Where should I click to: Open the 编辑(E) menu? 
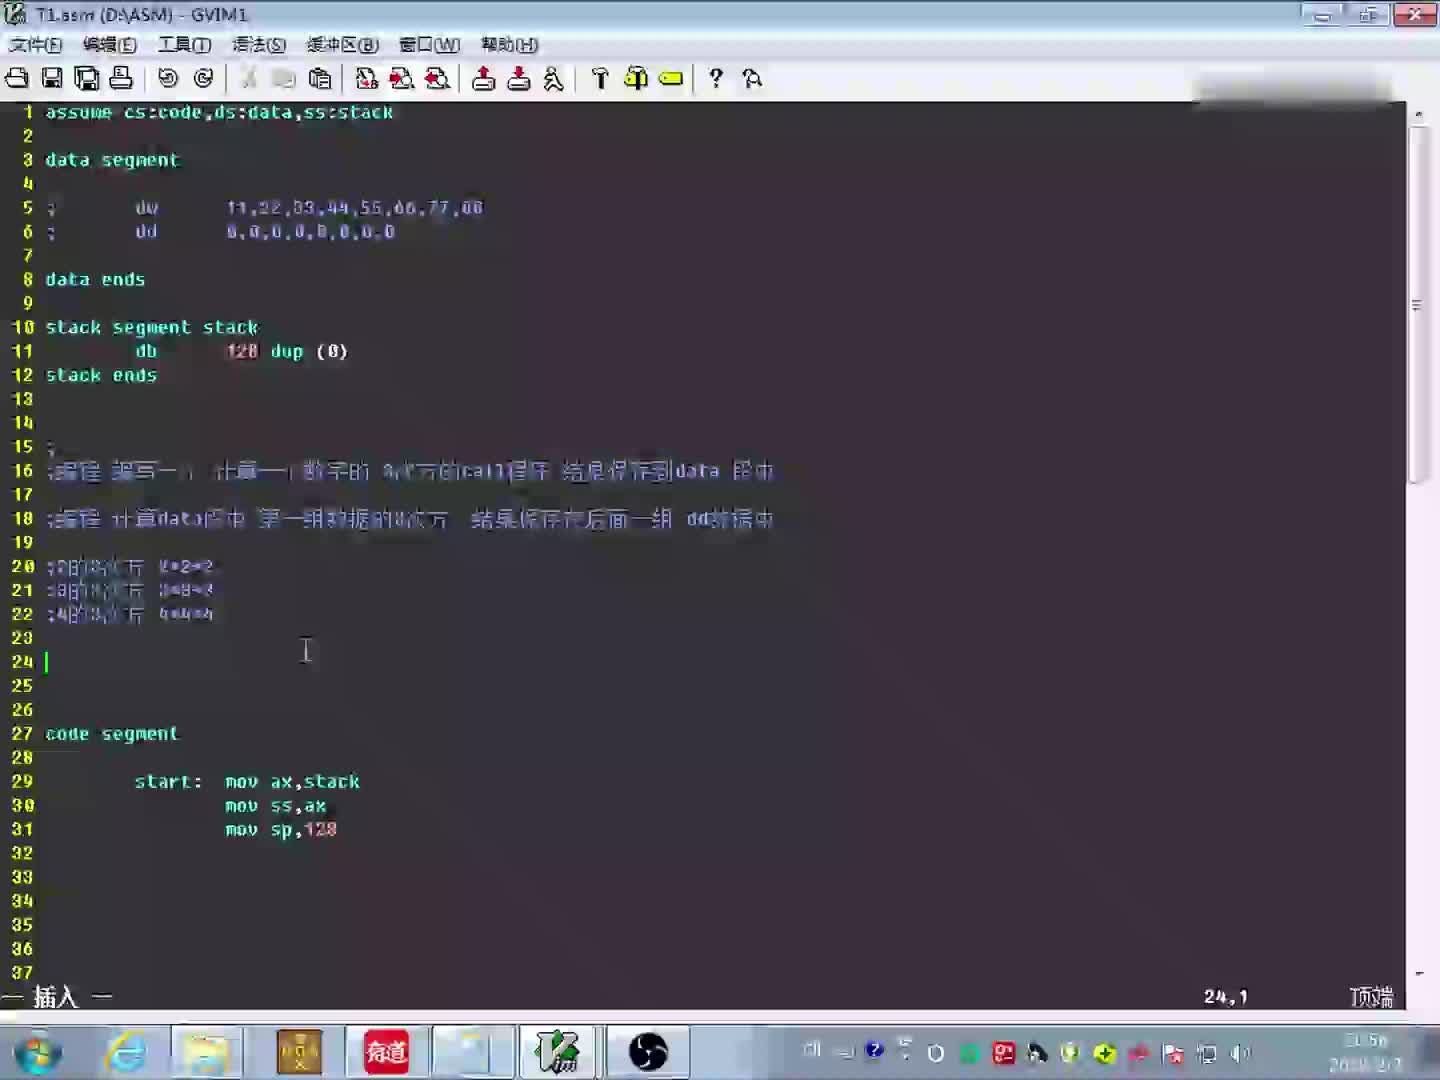pos(109,45)
